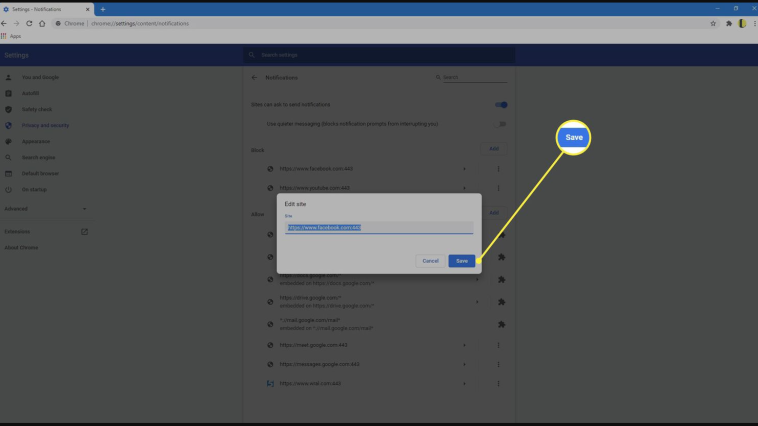
Task: Open the Chrome three-dot menu
Action: pos(754,23)
